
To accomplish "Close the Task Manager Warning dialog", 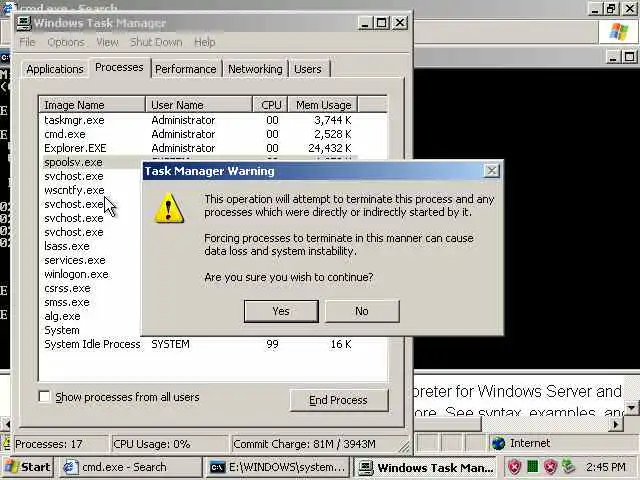I will click(x=491, y=171).
